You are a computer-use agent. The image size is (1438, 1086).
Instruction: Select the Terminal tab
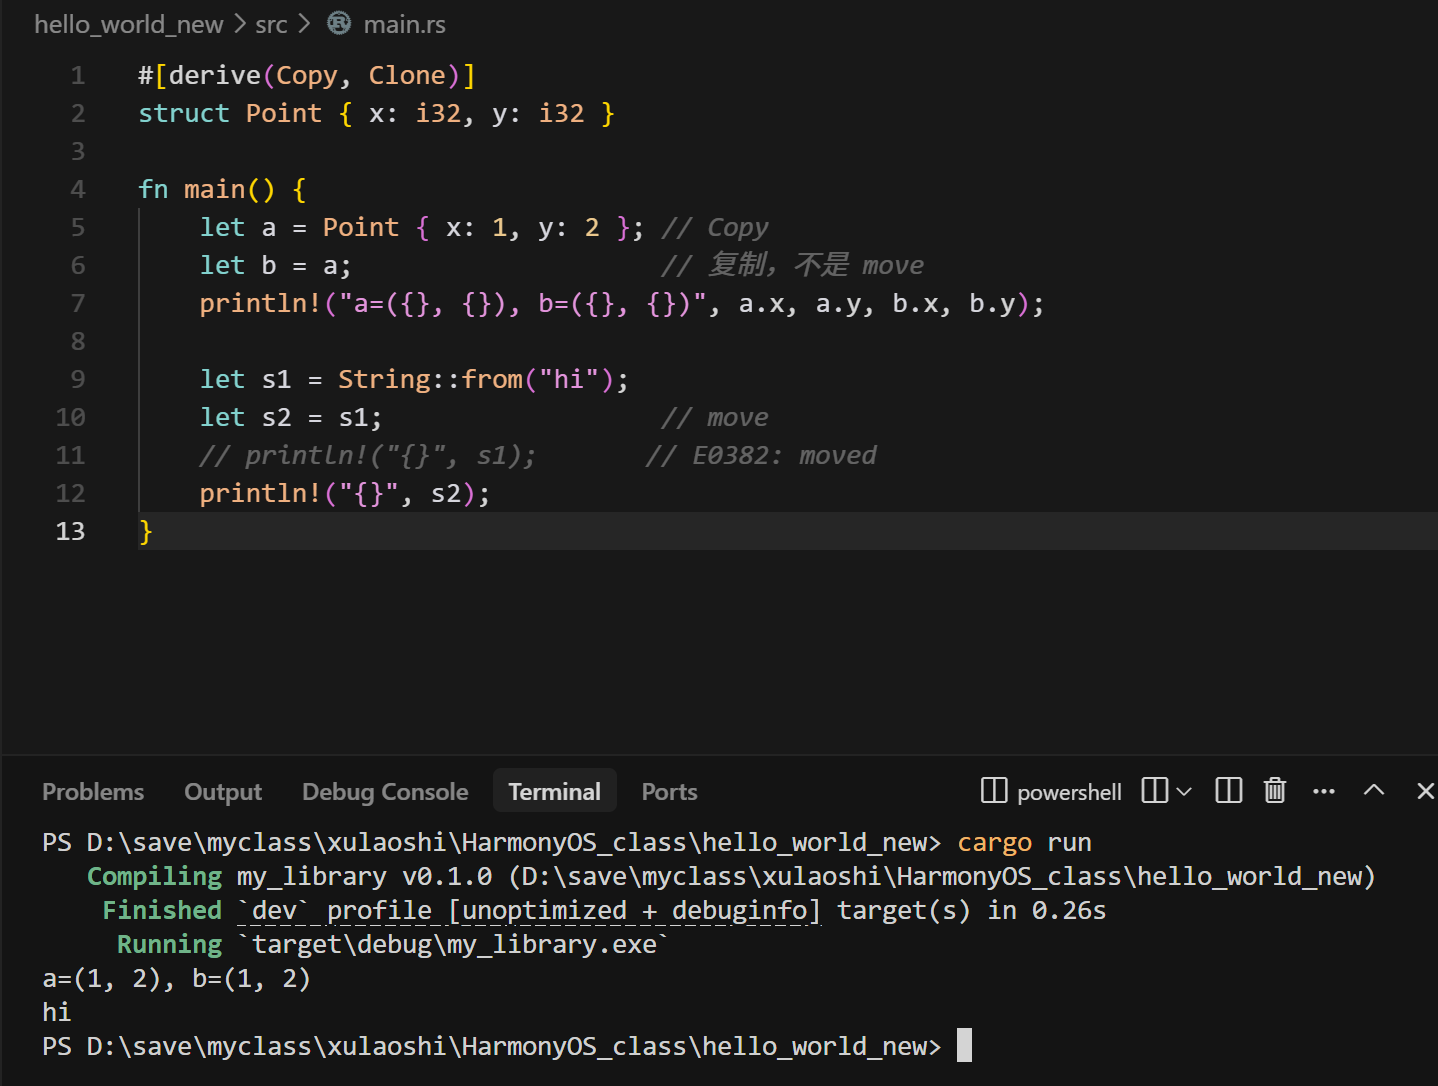click(x=555, y=792)
